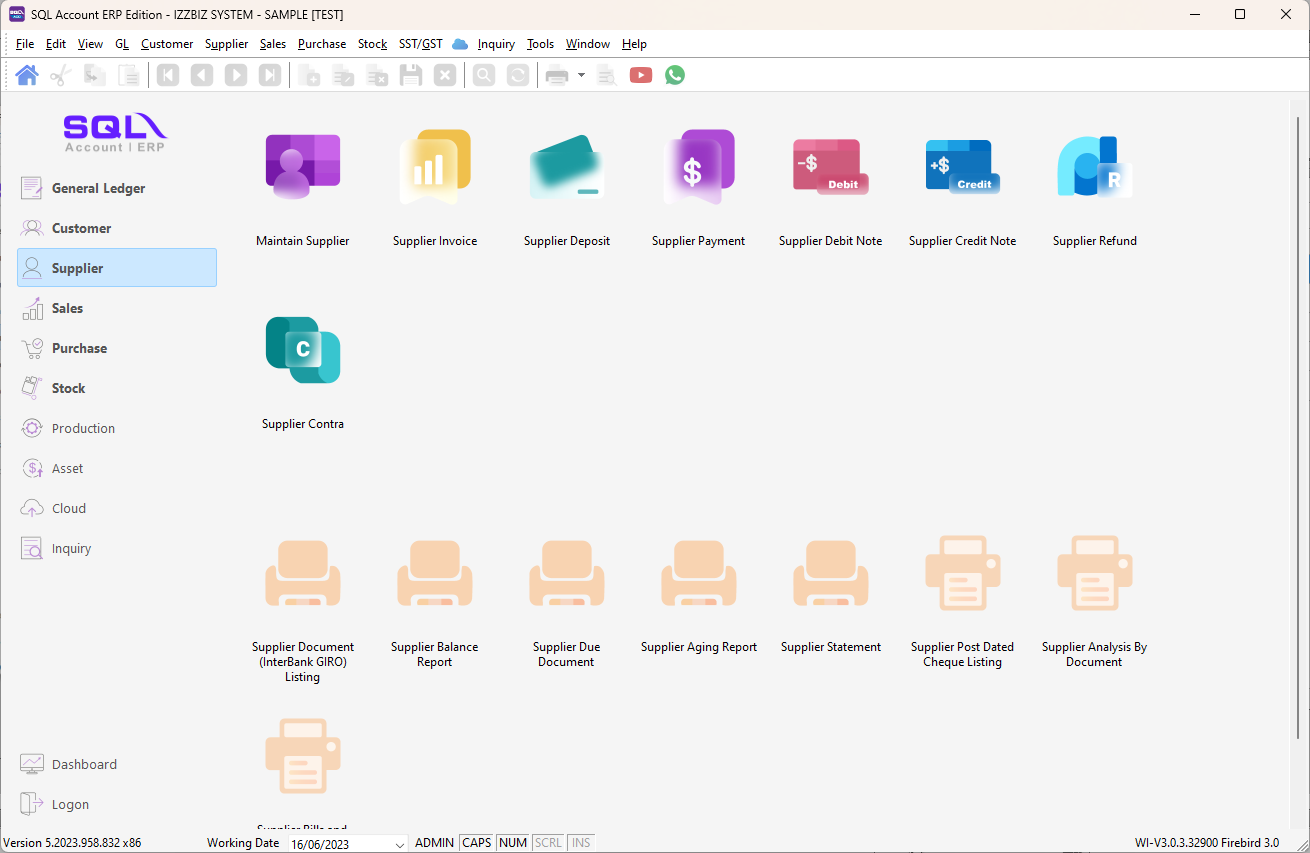The width and height of the screenshot is (1310, 853).
Task: Click the YouTube toolbar icon
Action: pos(641,75)
